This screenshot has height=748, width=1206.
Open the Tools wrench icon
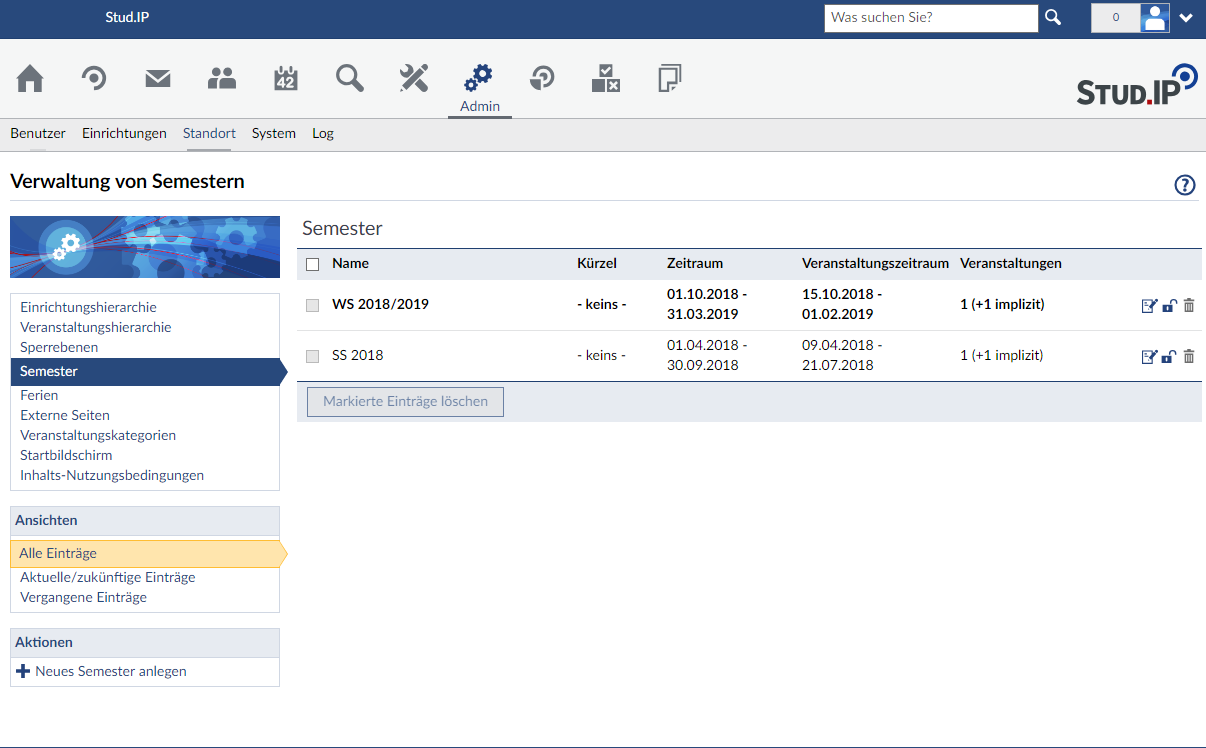414,78
